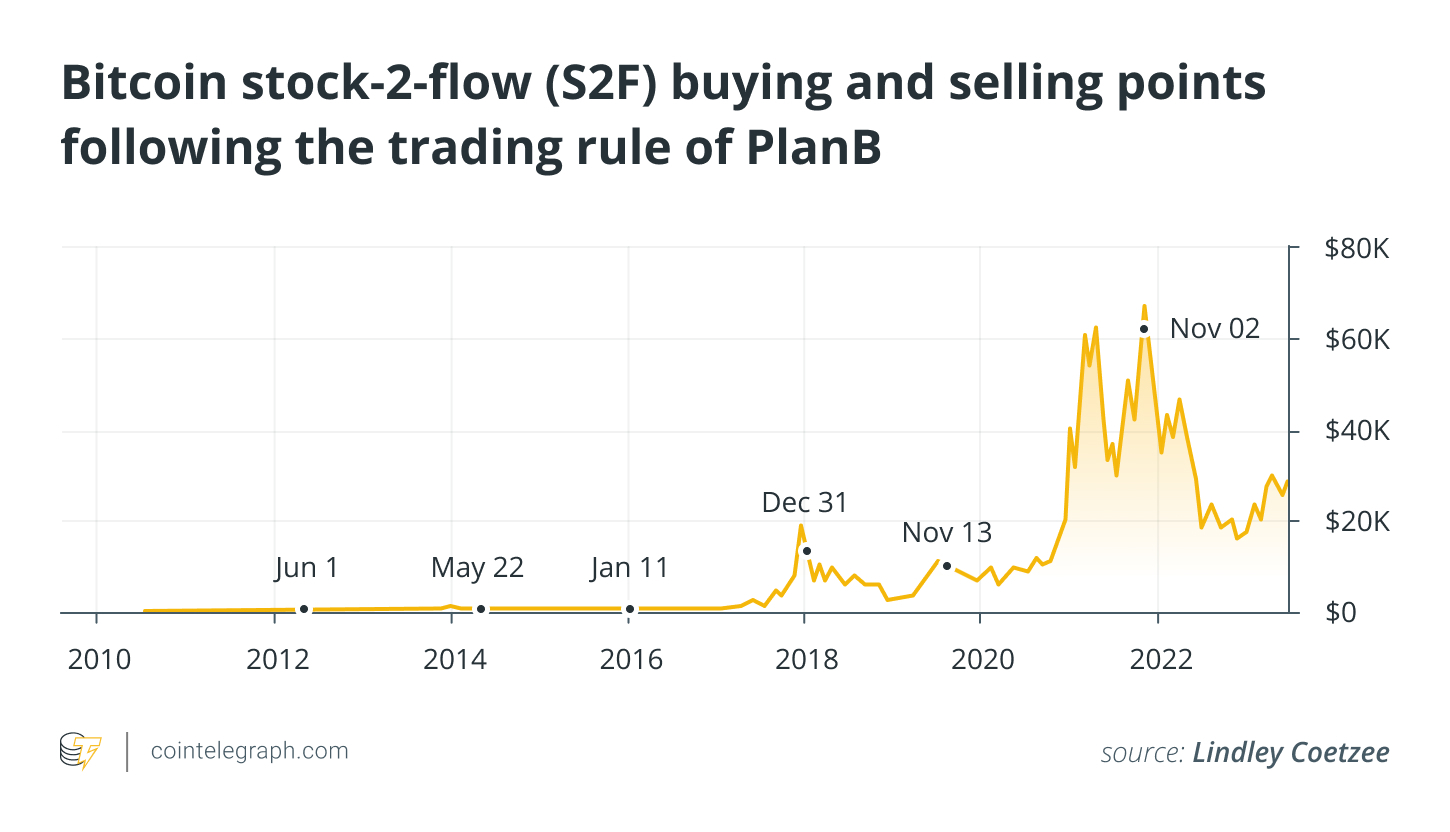1450x832 pixels.
Task: Click the 2018 x-axis label
Action: pyautogui.click(x=805, y=660)
